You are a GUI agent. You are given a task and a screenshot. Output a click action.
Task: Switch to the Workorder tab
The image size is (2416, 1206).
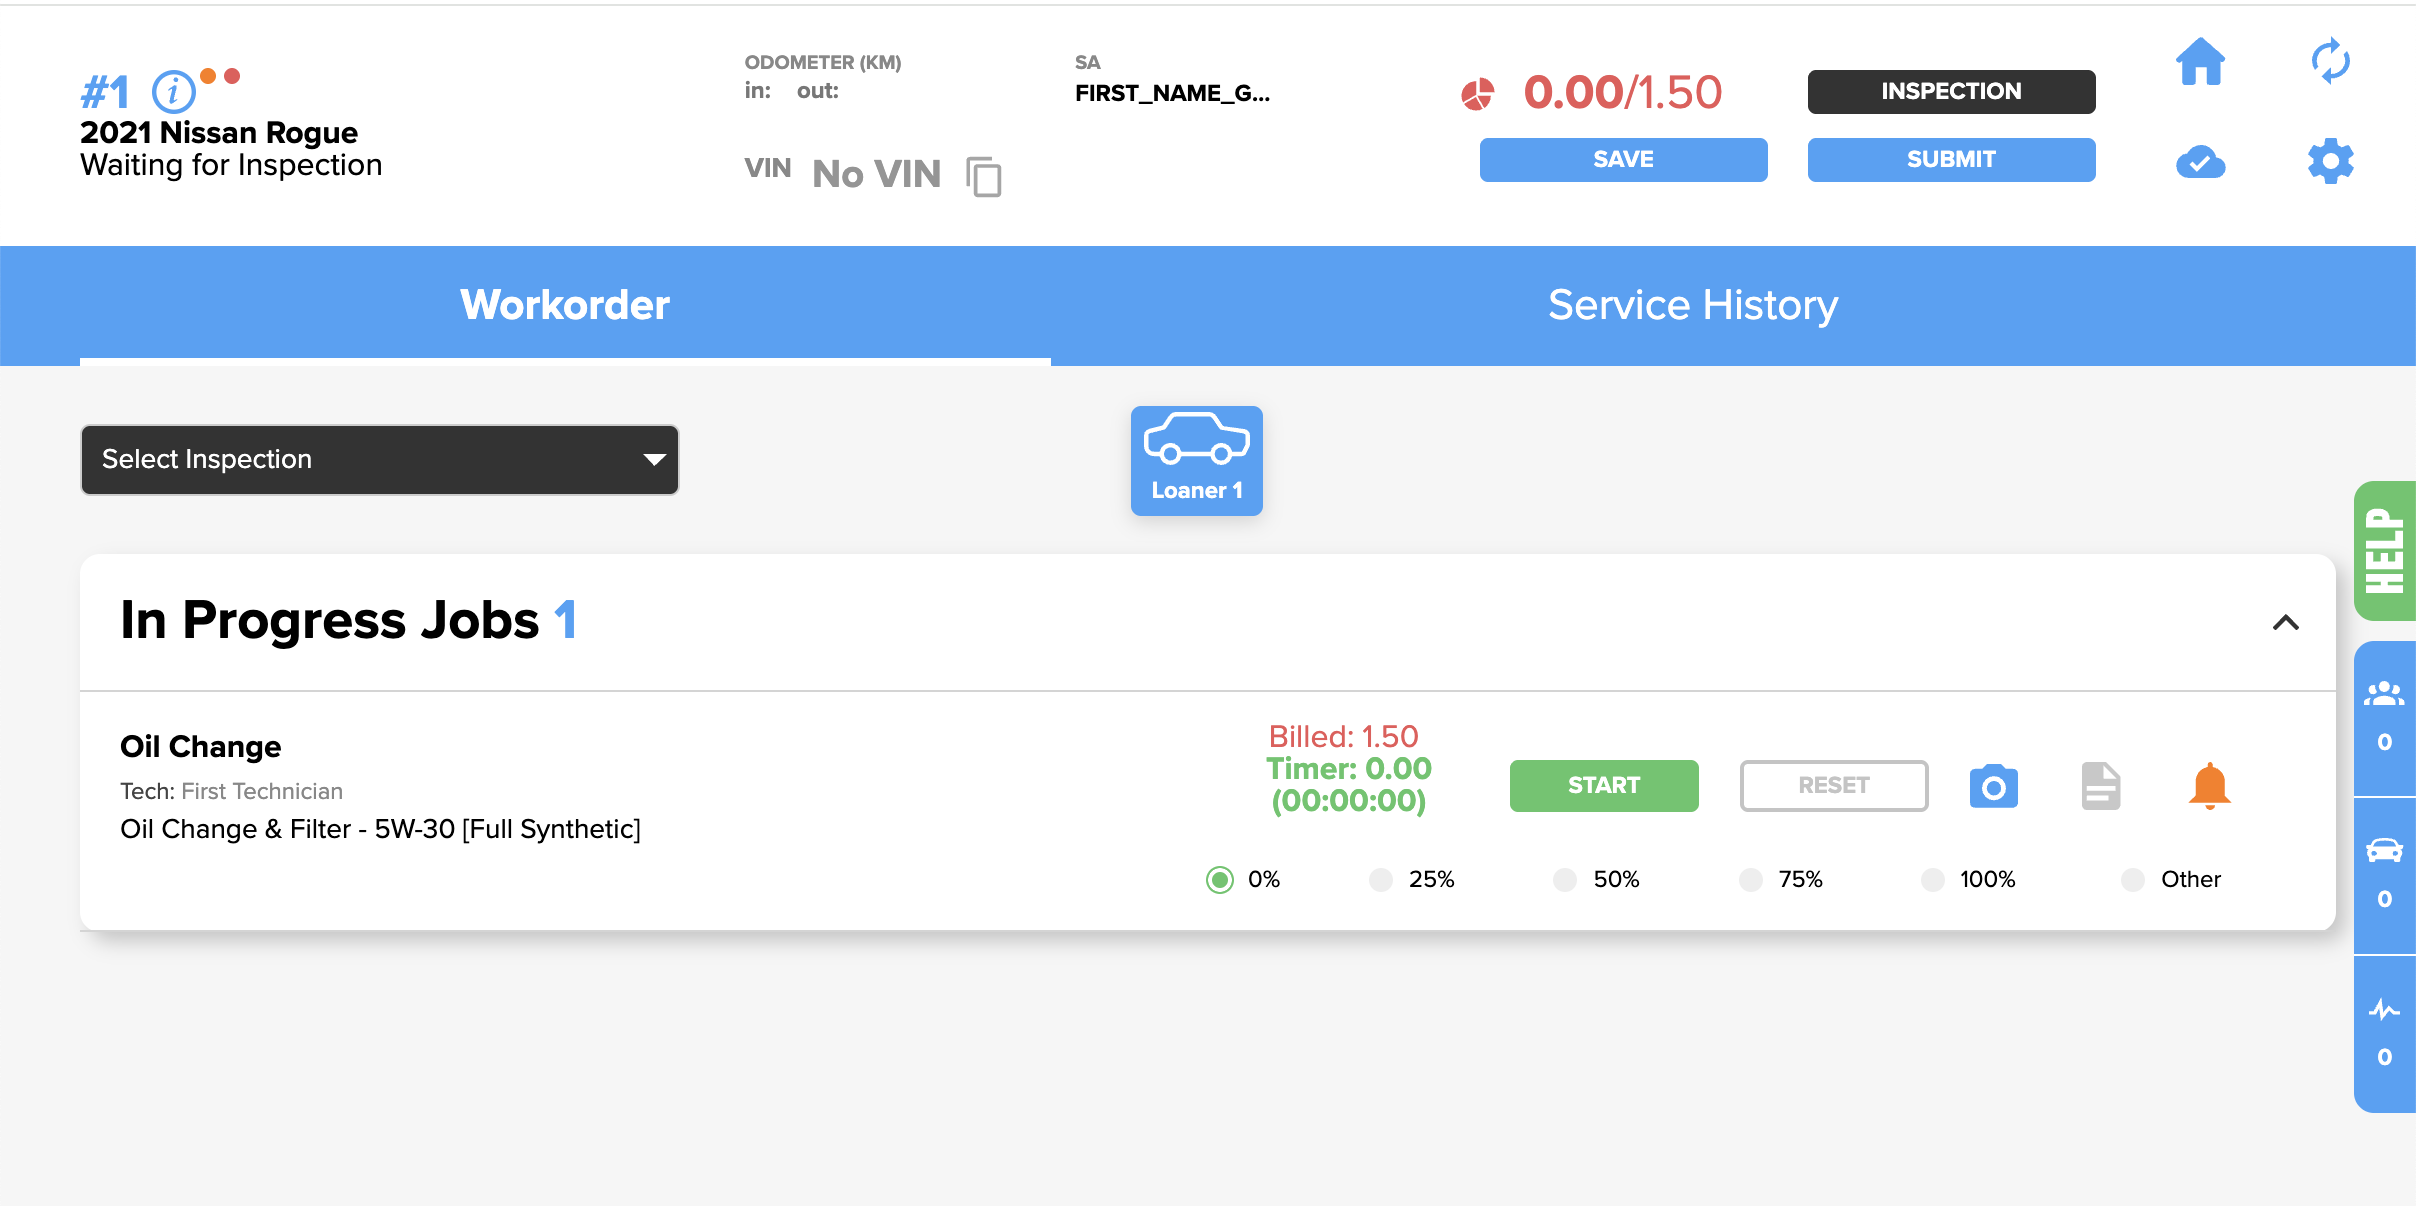tap(565, 305)
